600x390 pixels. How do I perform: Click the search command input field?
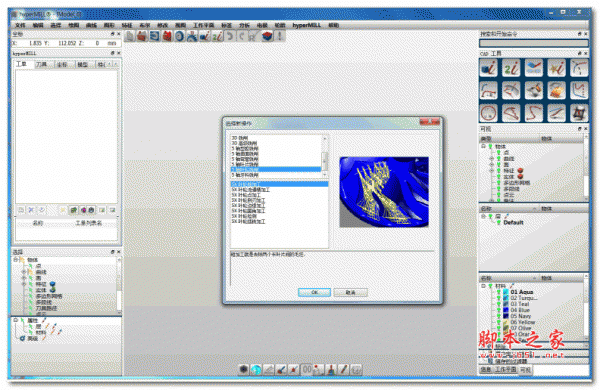[x=533, y=43]
